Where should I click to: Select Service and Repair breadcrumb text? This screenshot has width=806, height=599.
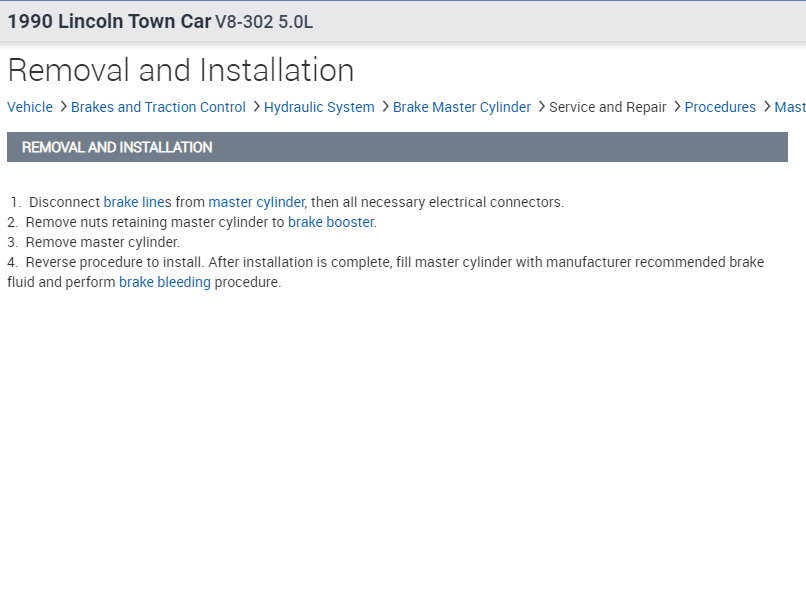click(608, 107)
